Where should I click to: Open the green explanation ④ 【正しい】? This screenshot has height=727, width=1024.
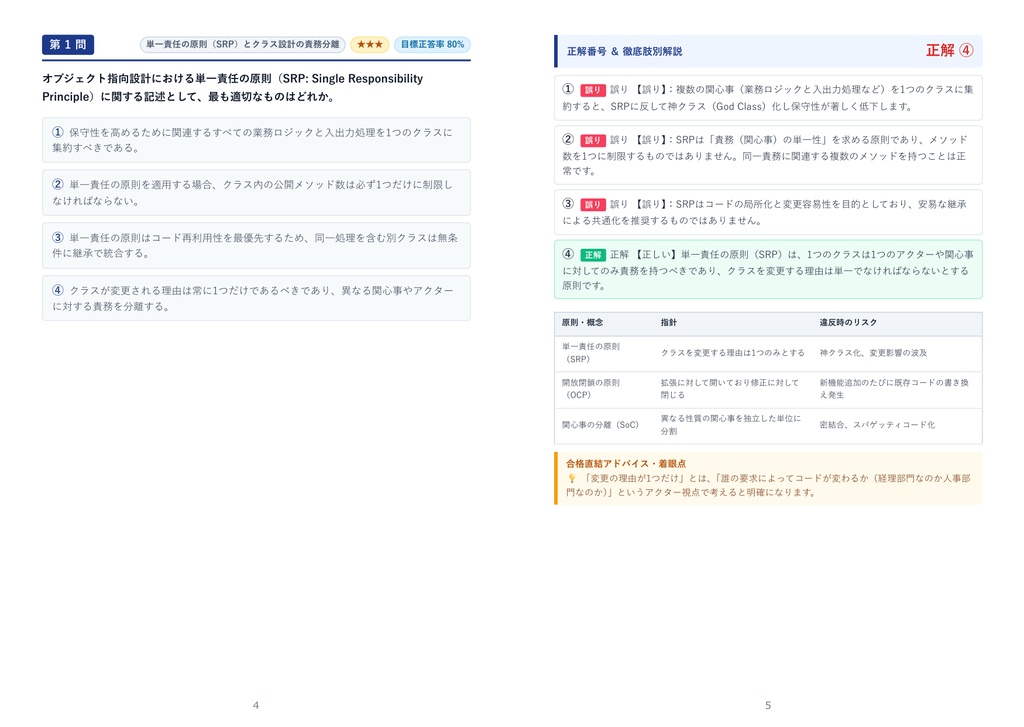(768, 270)
